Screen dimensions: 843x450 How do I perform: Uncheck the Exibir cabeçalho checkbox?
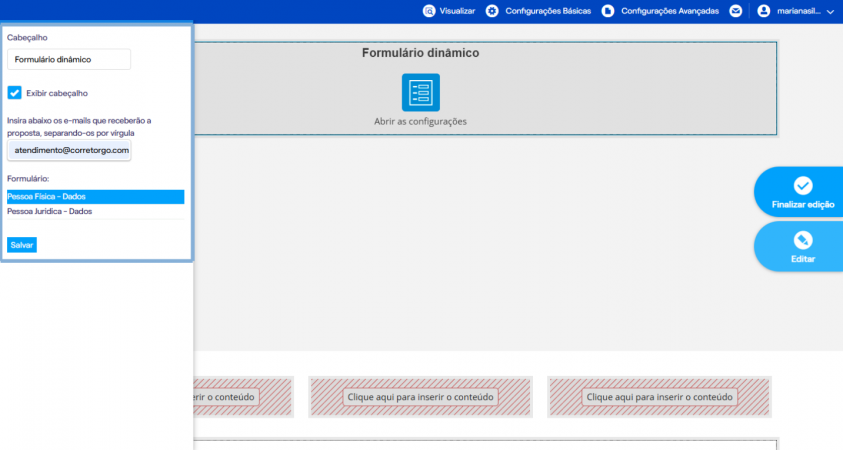15,92
